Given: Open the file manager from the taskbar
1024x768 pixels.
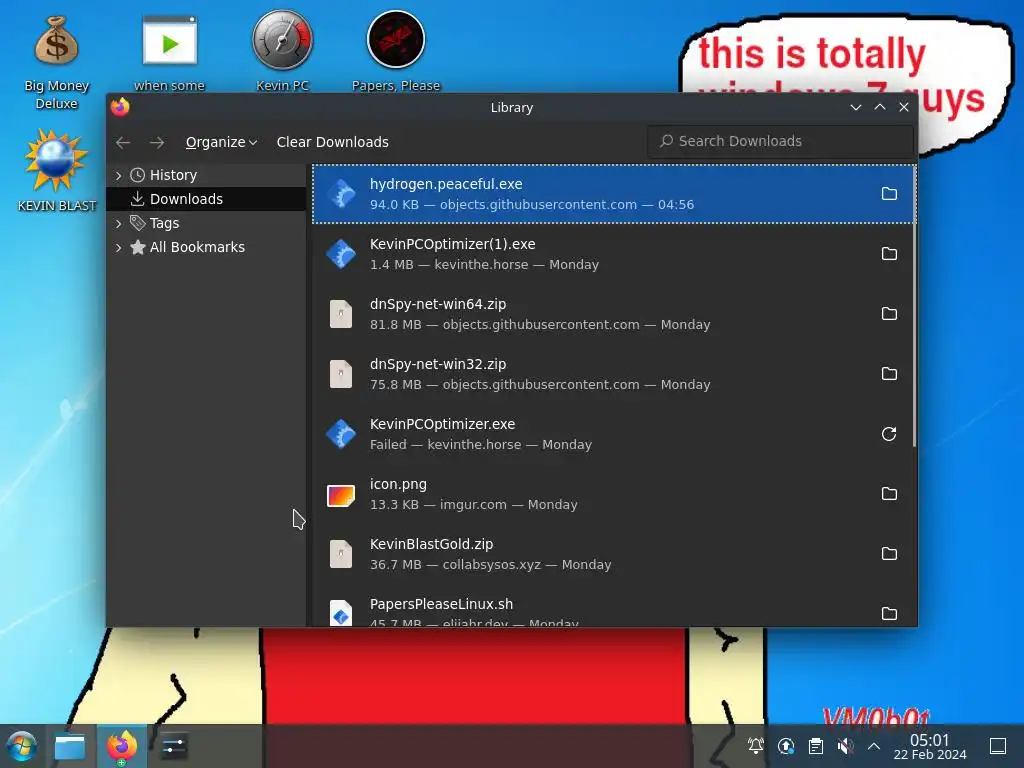Looking at the screenshot, I should click(70, 746).
